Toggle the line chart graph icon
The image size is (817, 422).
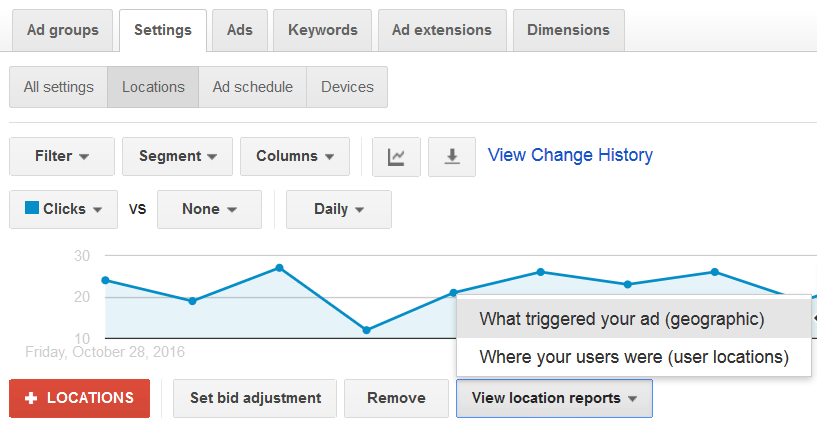[396, 157]
